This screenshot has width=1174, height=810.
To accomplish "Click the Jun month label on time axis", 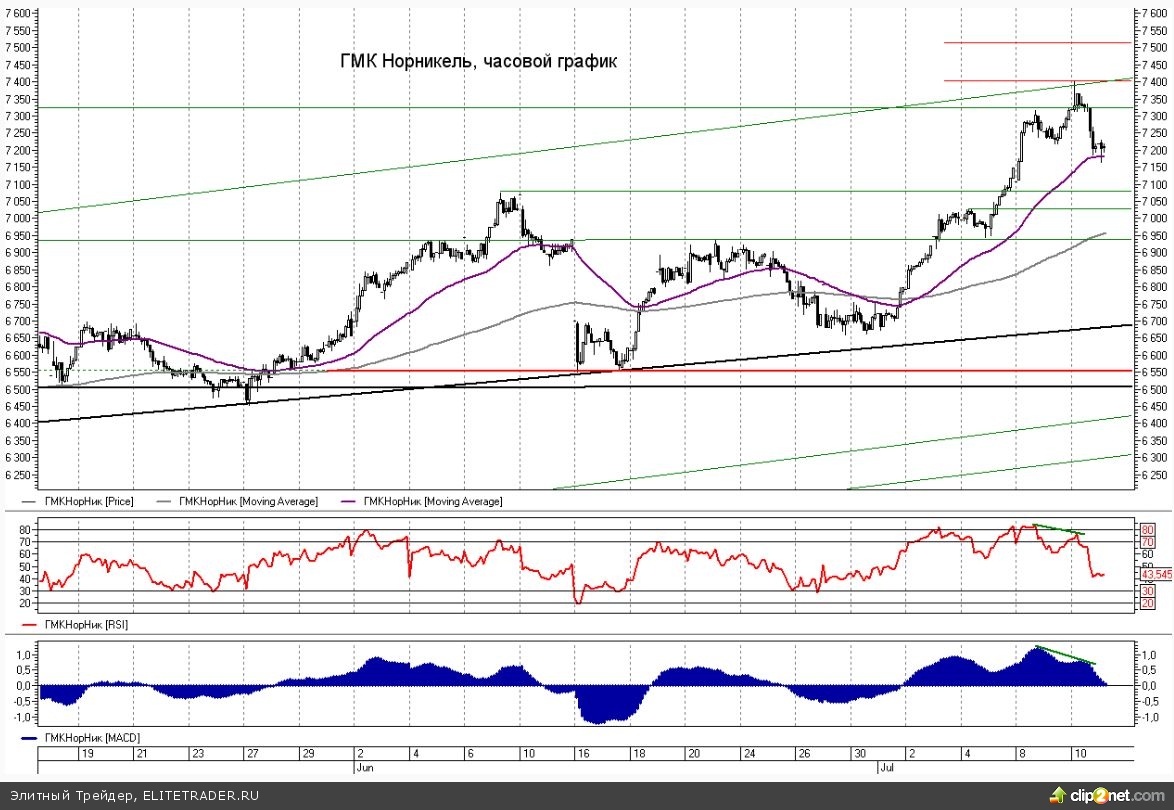I will point(364,769).
